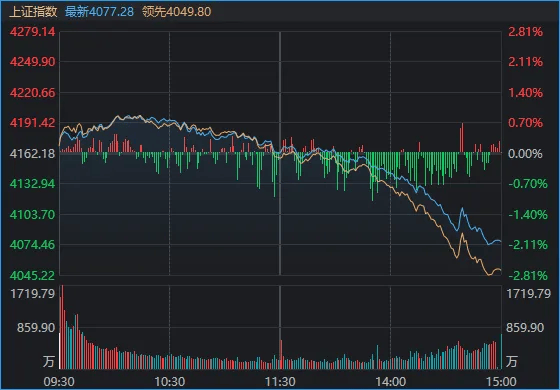Image resolution: width=560 pixels, height=390 pixels.
Task: Click the 15:00 time axis label
Action: (x=501, y=382)
